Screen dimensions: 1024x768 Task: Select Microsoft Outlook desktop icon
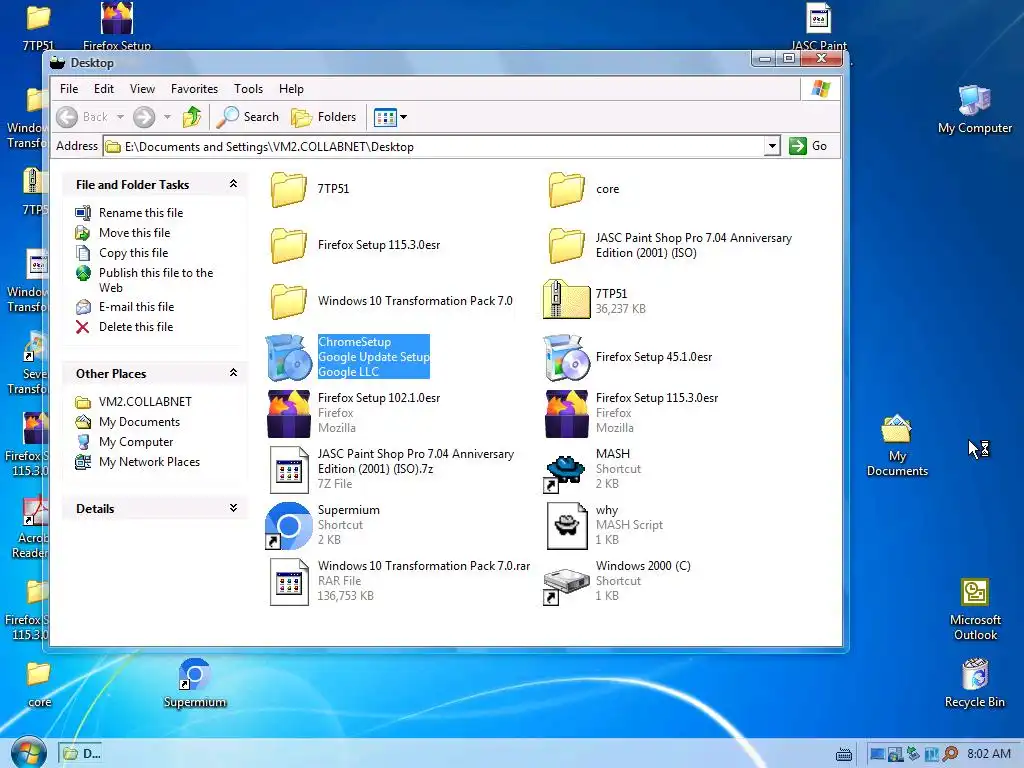(x=974, y=609)
